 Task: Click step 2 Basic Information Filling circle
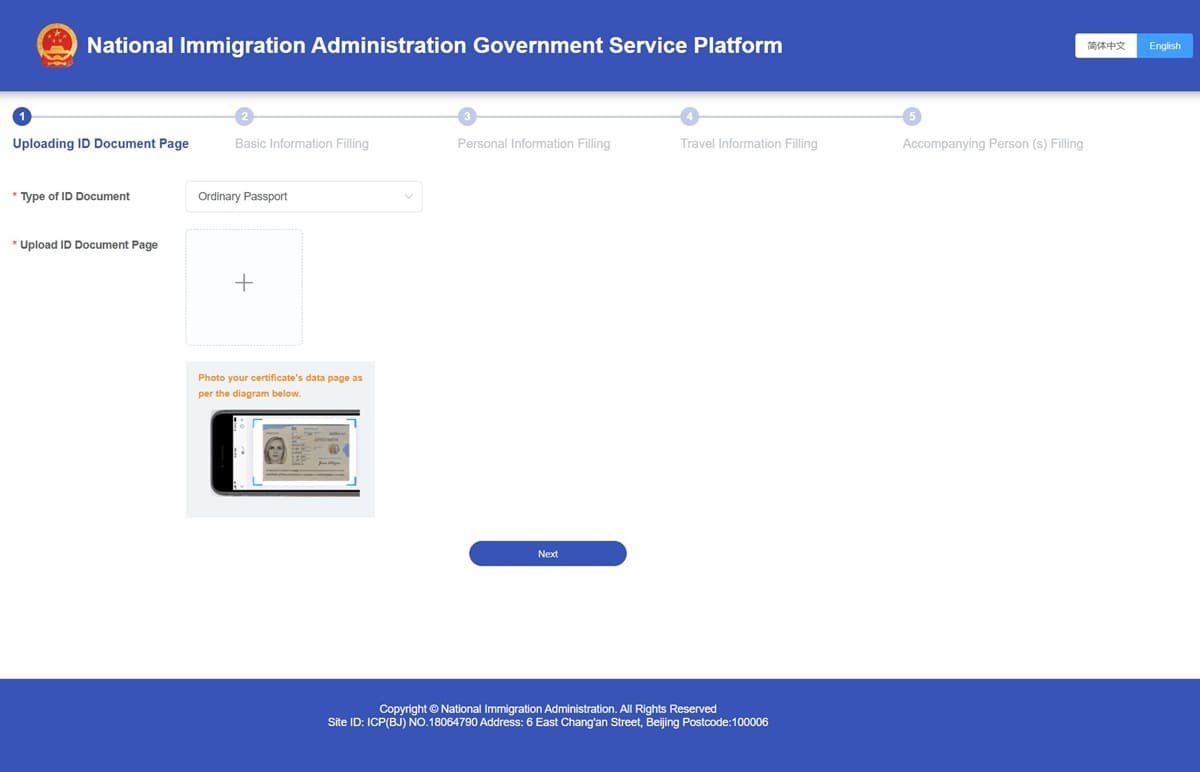click(x=245, y=116)
